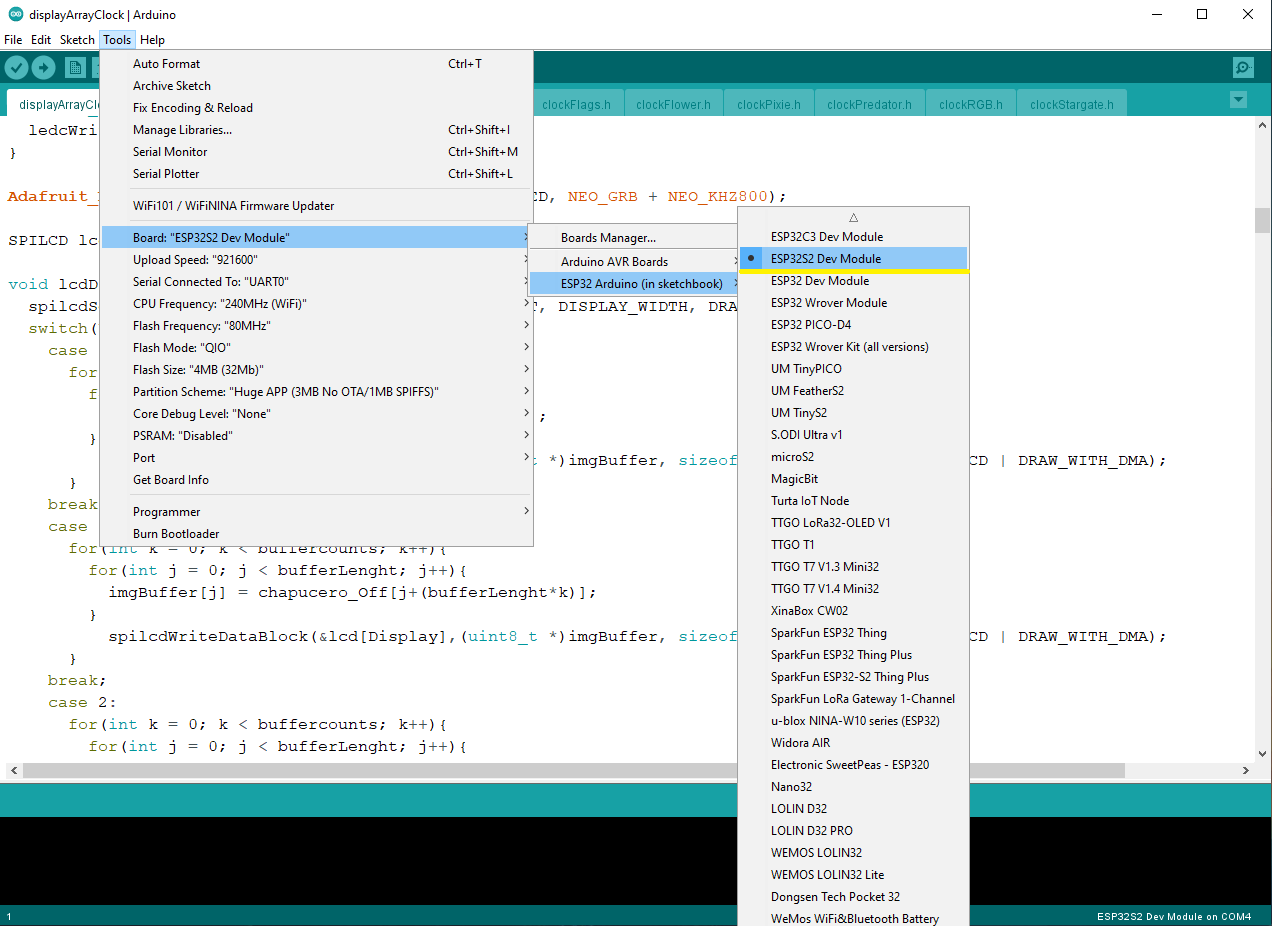Image resolution: width=1272 pixels, height=926 pixels.
Task: Click the New sketch toolbar icon
Action: click(75, 67)
